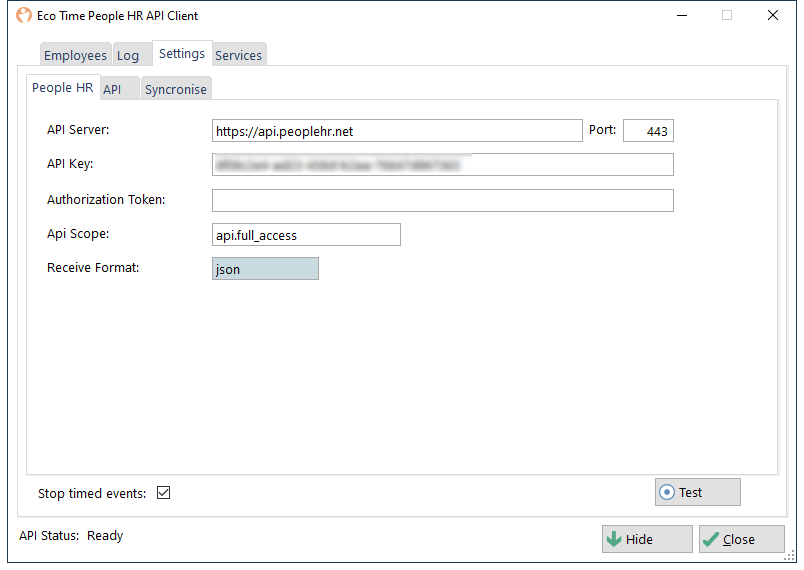
Task: Click the green arrow icon on Hide
Action: click(614, 539)
